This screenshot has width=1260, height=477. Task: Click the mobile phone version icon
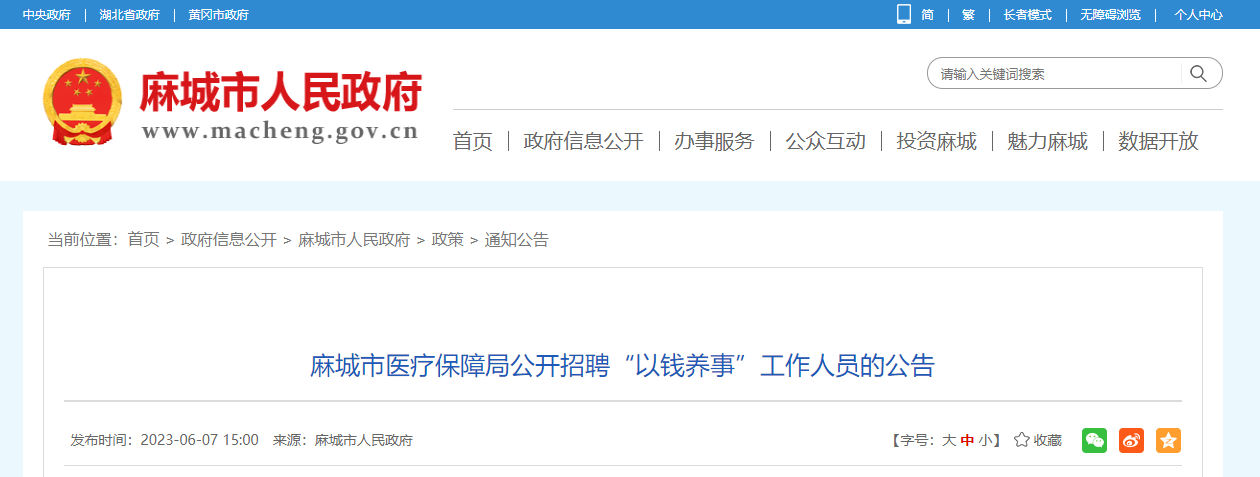click(904, 14)
